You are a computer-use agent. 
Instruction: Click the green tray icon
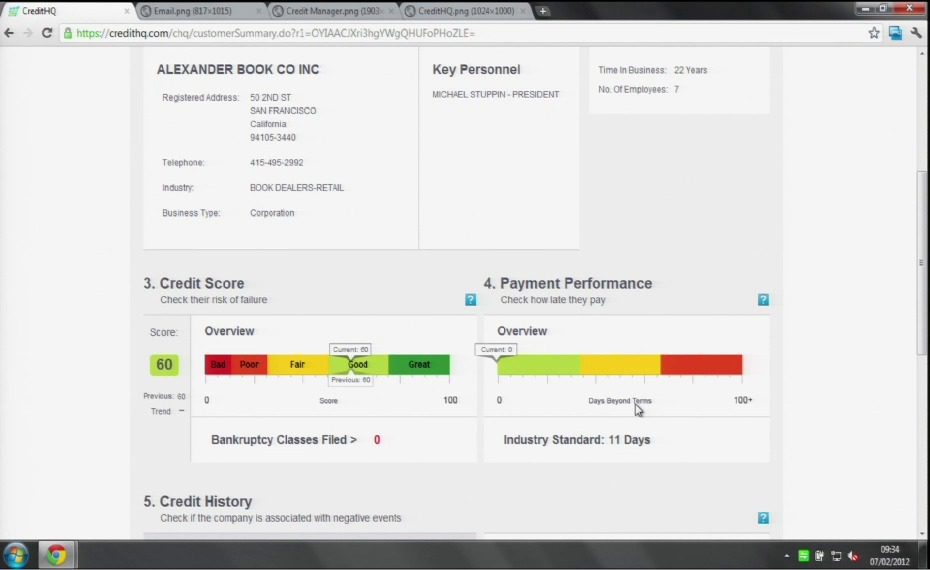click(803, 556)
